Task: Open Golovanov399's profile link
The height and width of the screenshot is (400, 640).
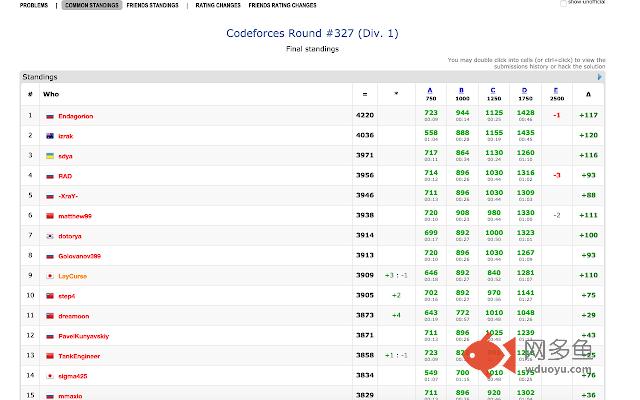Action: click(x=80, y=256)
